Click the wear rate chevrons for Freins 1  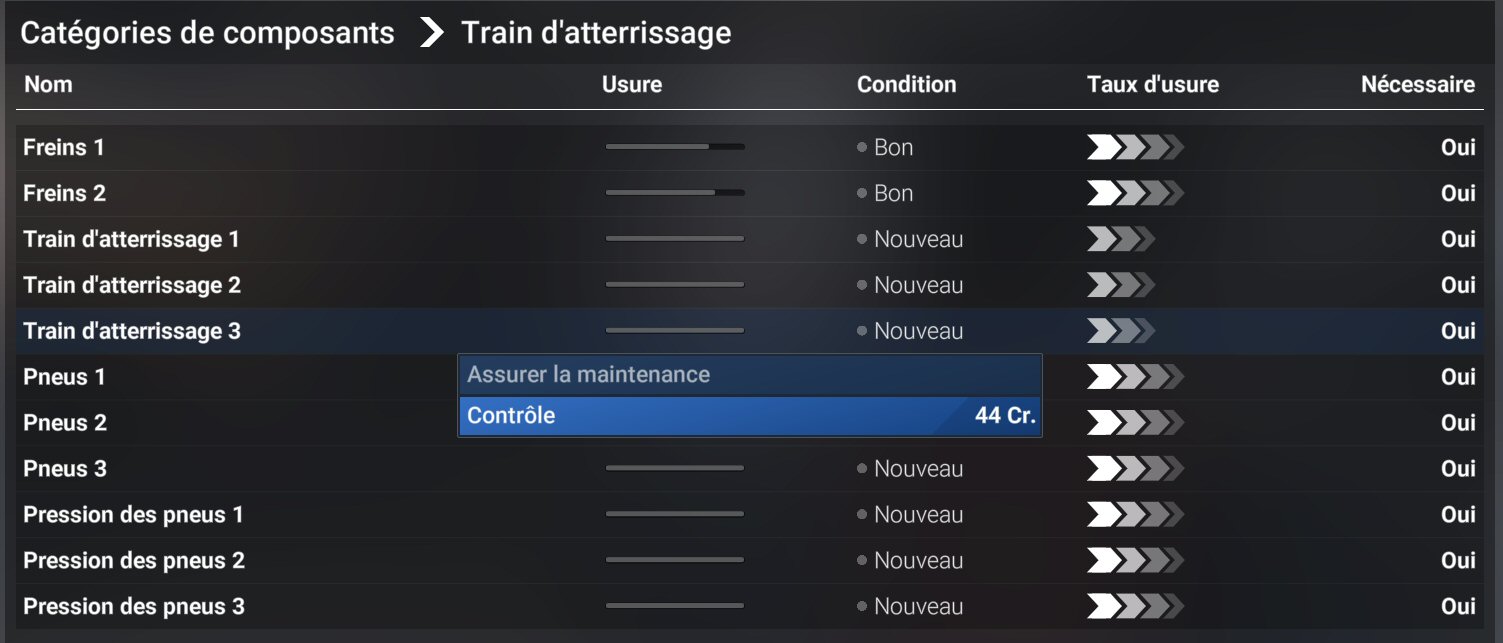[x=1134, y=148]
